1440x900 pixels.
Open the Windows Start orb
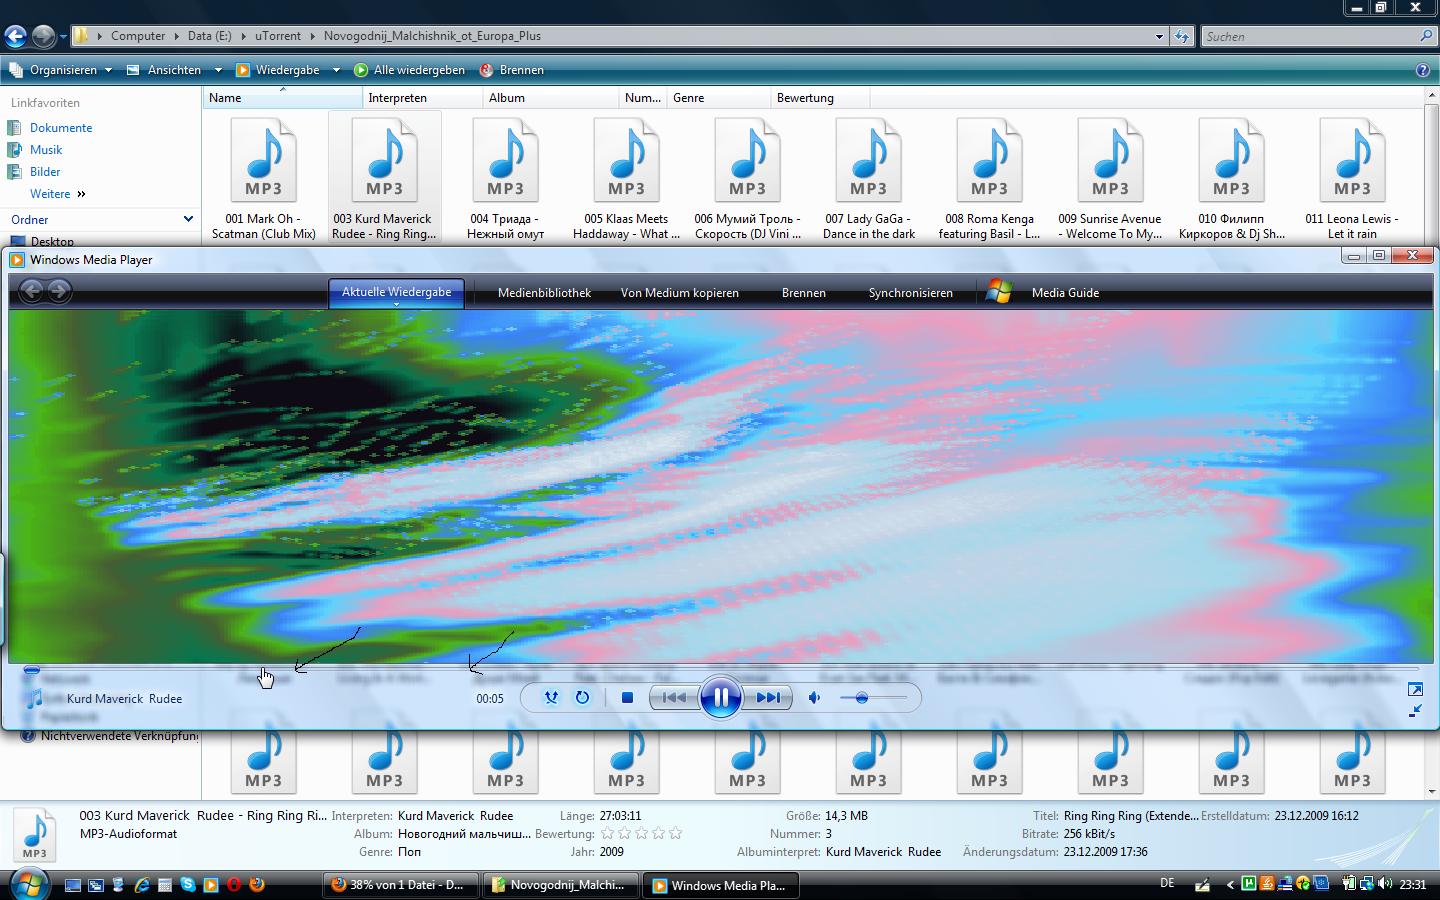(x=28, y=883)
